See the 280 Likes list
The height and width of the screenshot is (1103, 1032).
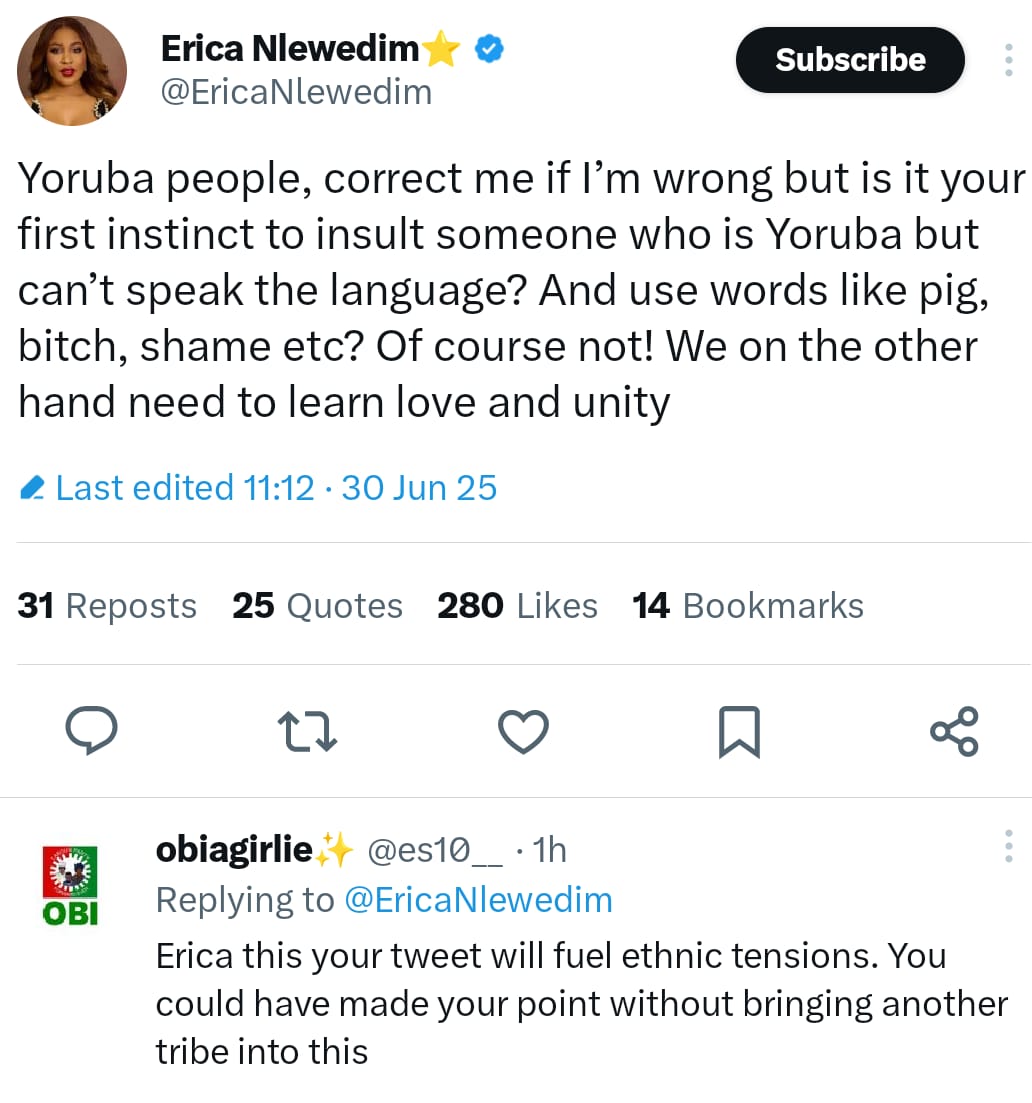coord(517,606)
